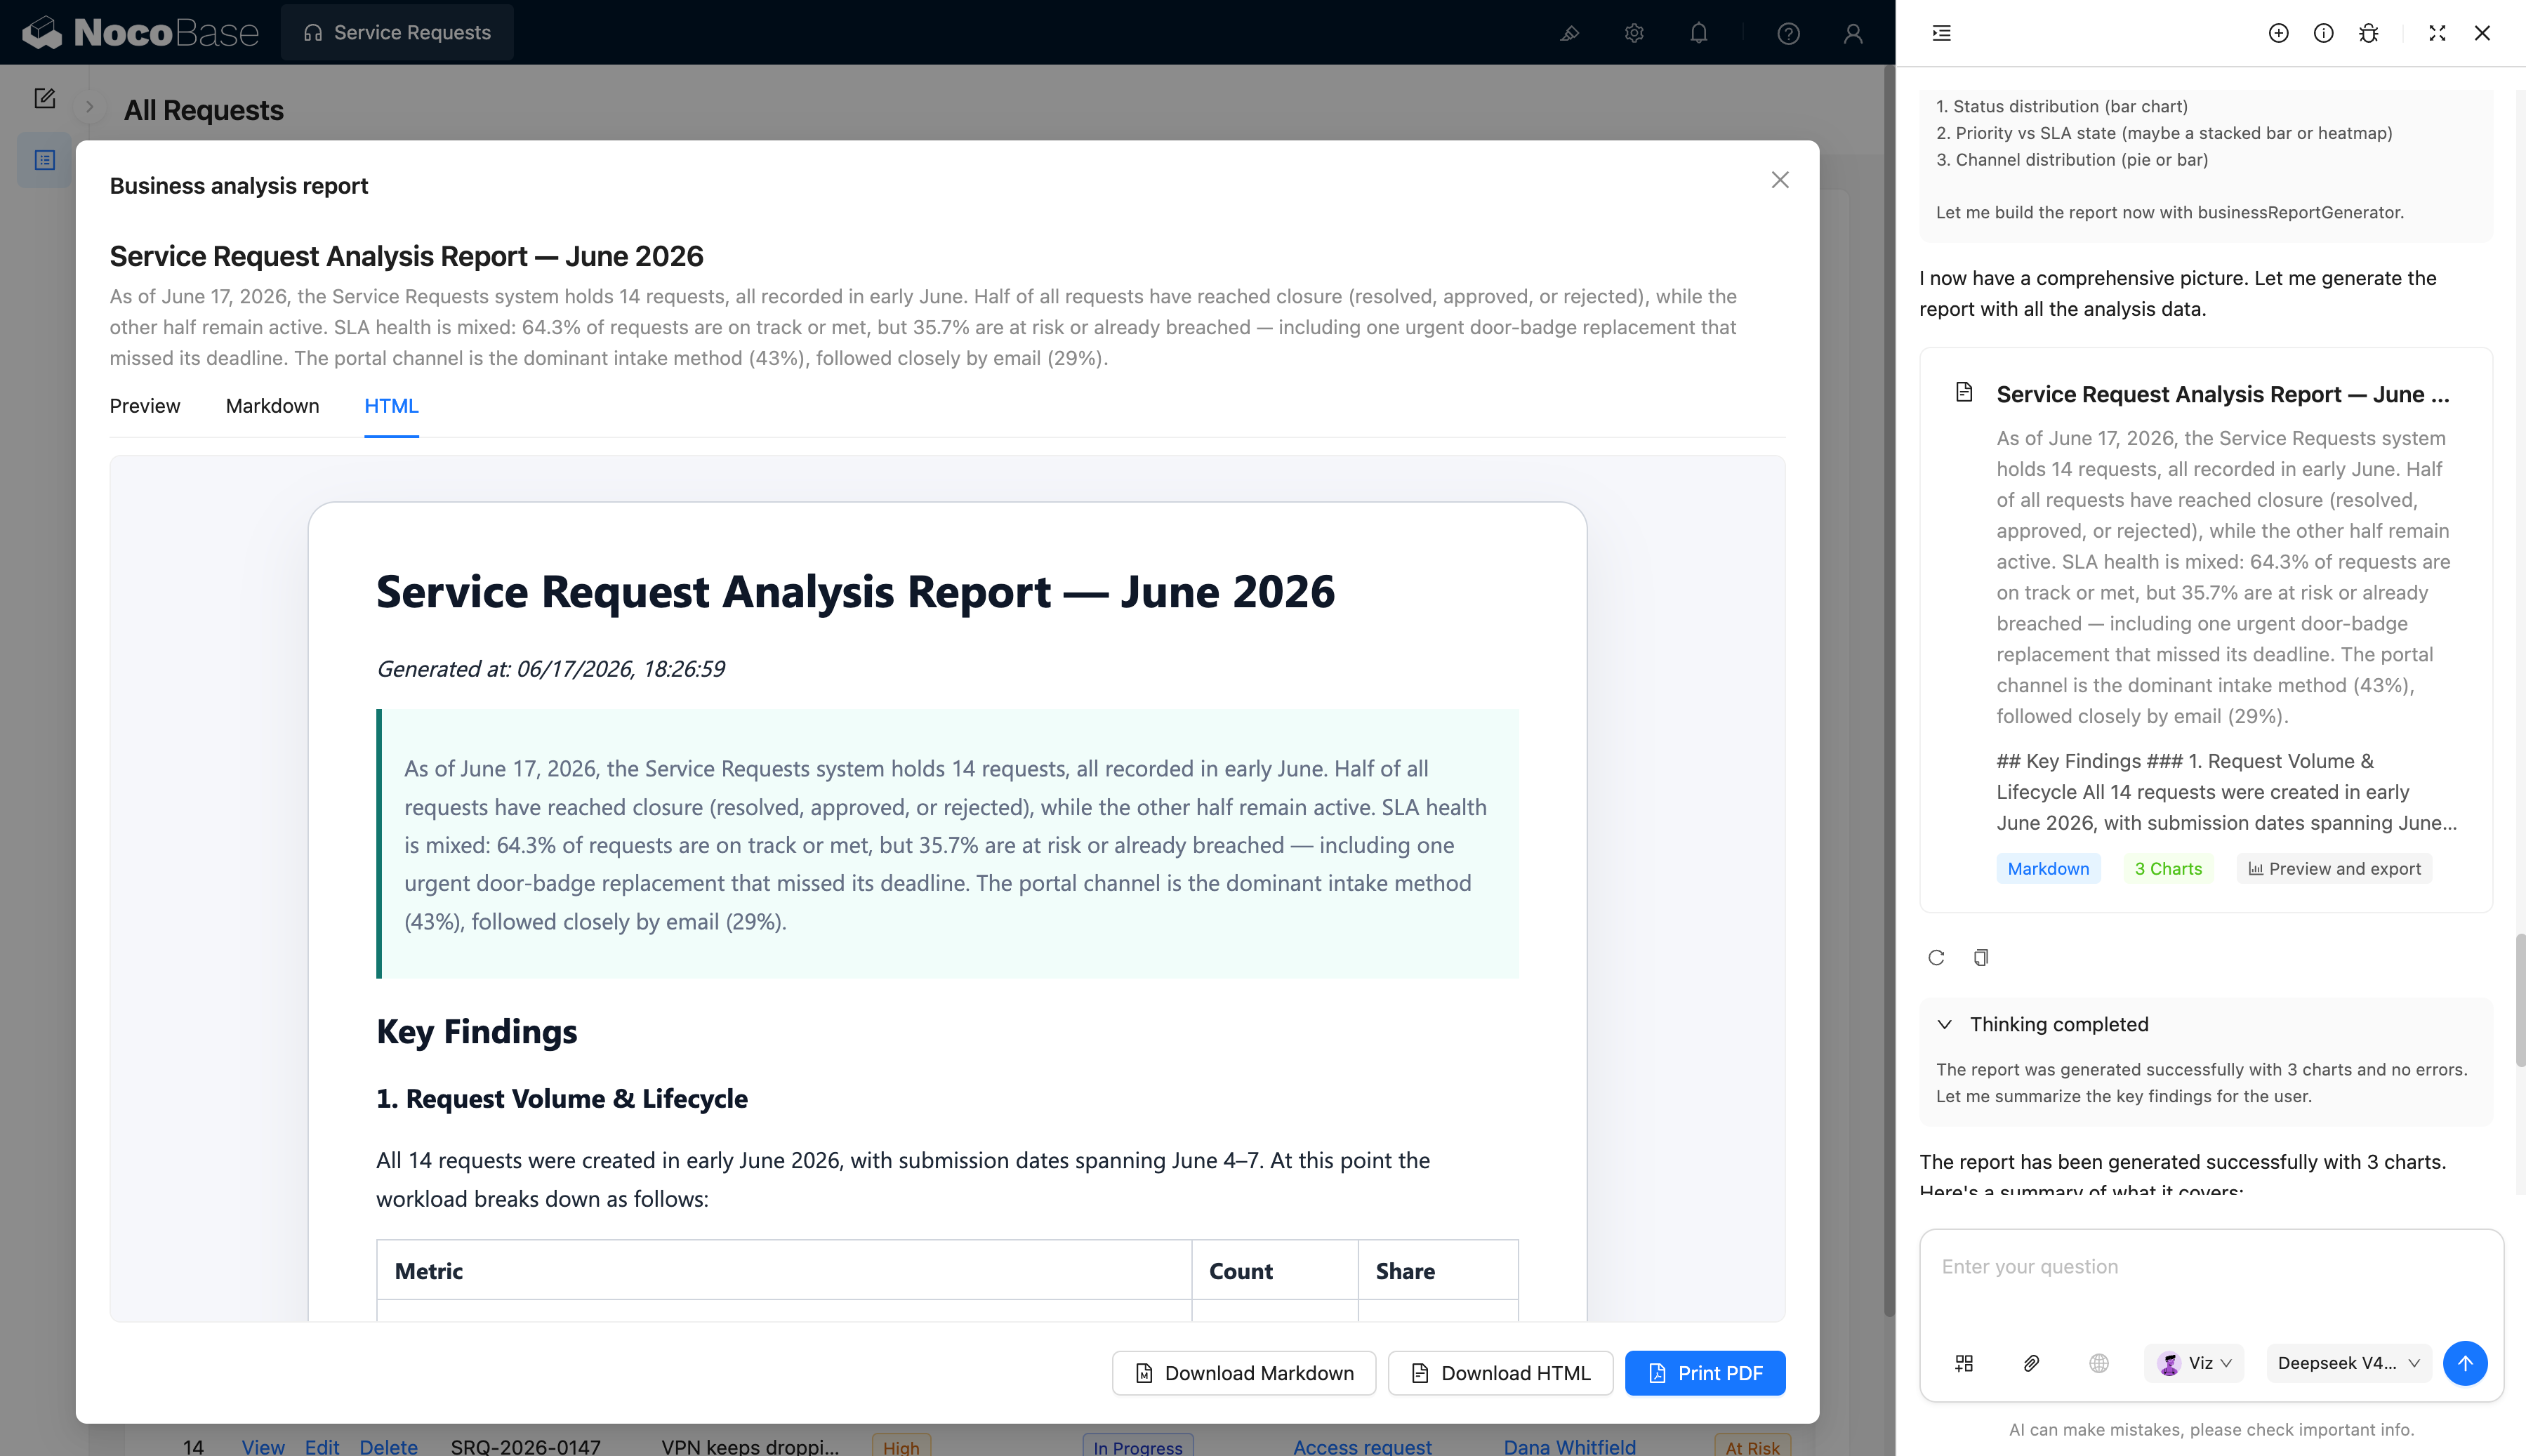Collapse the Thinking completed section
Viewport: 2526px width, 1456px height.
click(1944, 1024)
